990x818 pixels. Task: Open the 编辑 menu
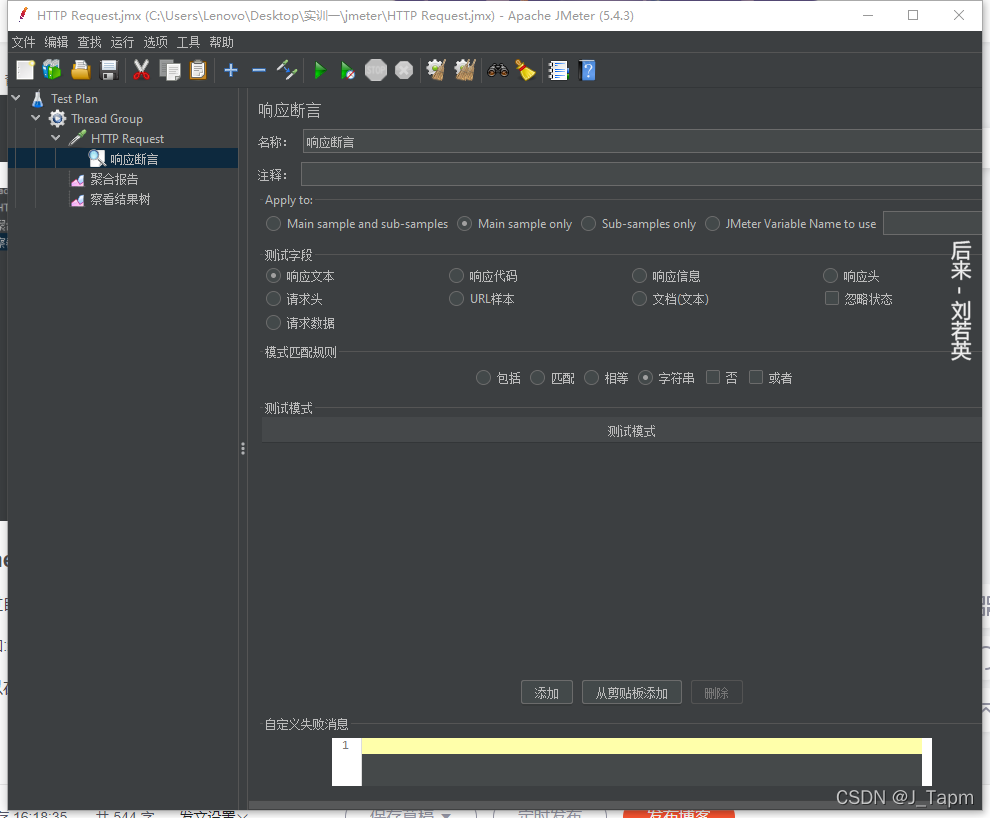pos(56,42)
